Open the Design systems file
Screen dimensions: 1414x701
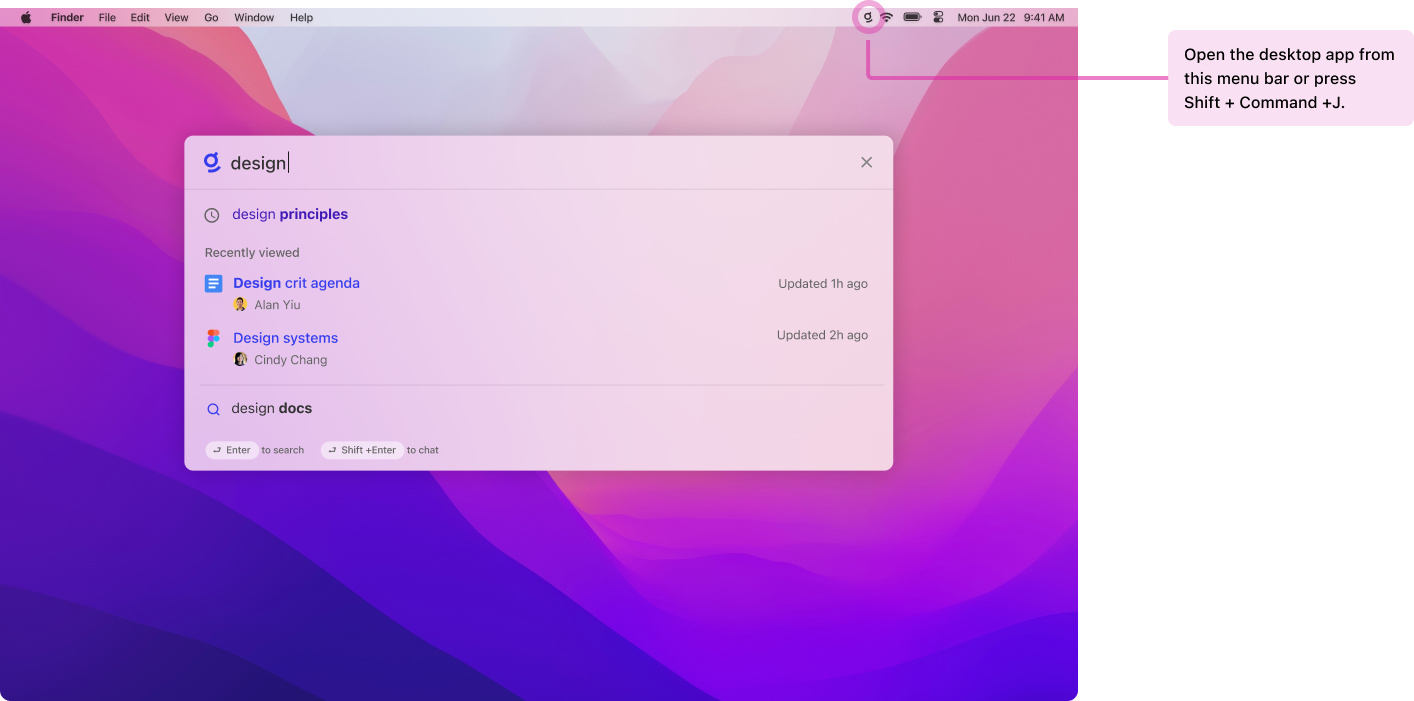[x=285, y=338]
